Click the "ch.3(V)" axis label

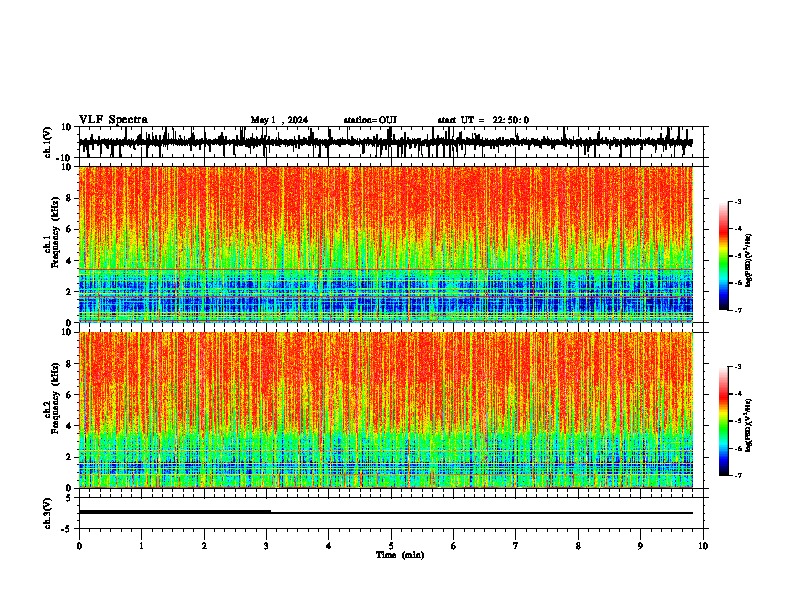pyautogui.click(x=48, y=514)
